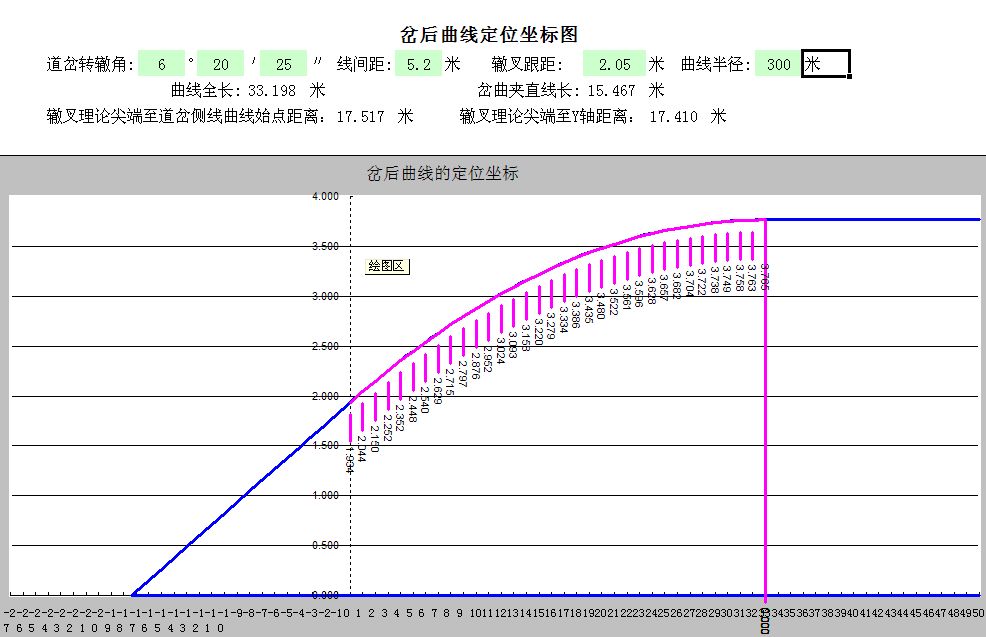Click the data label 3.522

pyautogui.click(x=614, y=301)
